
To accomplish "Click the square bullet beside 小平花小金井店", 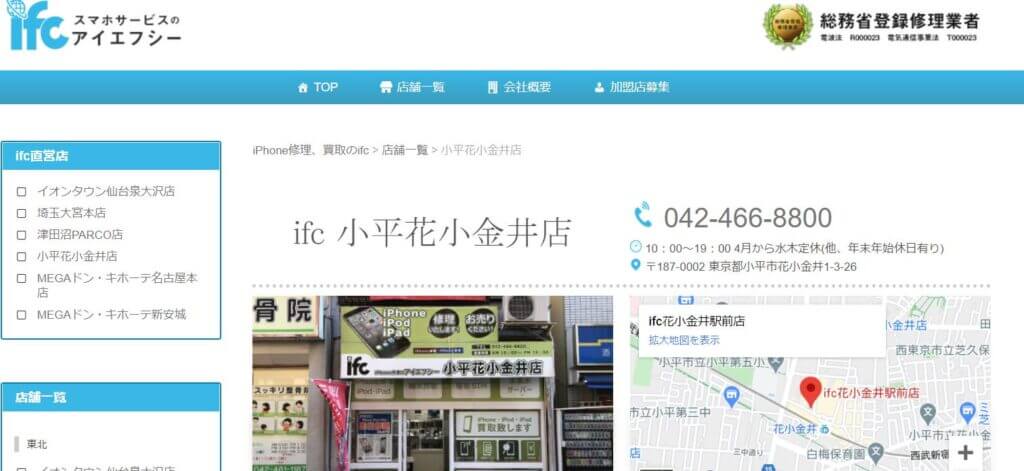I will point(22,257).
